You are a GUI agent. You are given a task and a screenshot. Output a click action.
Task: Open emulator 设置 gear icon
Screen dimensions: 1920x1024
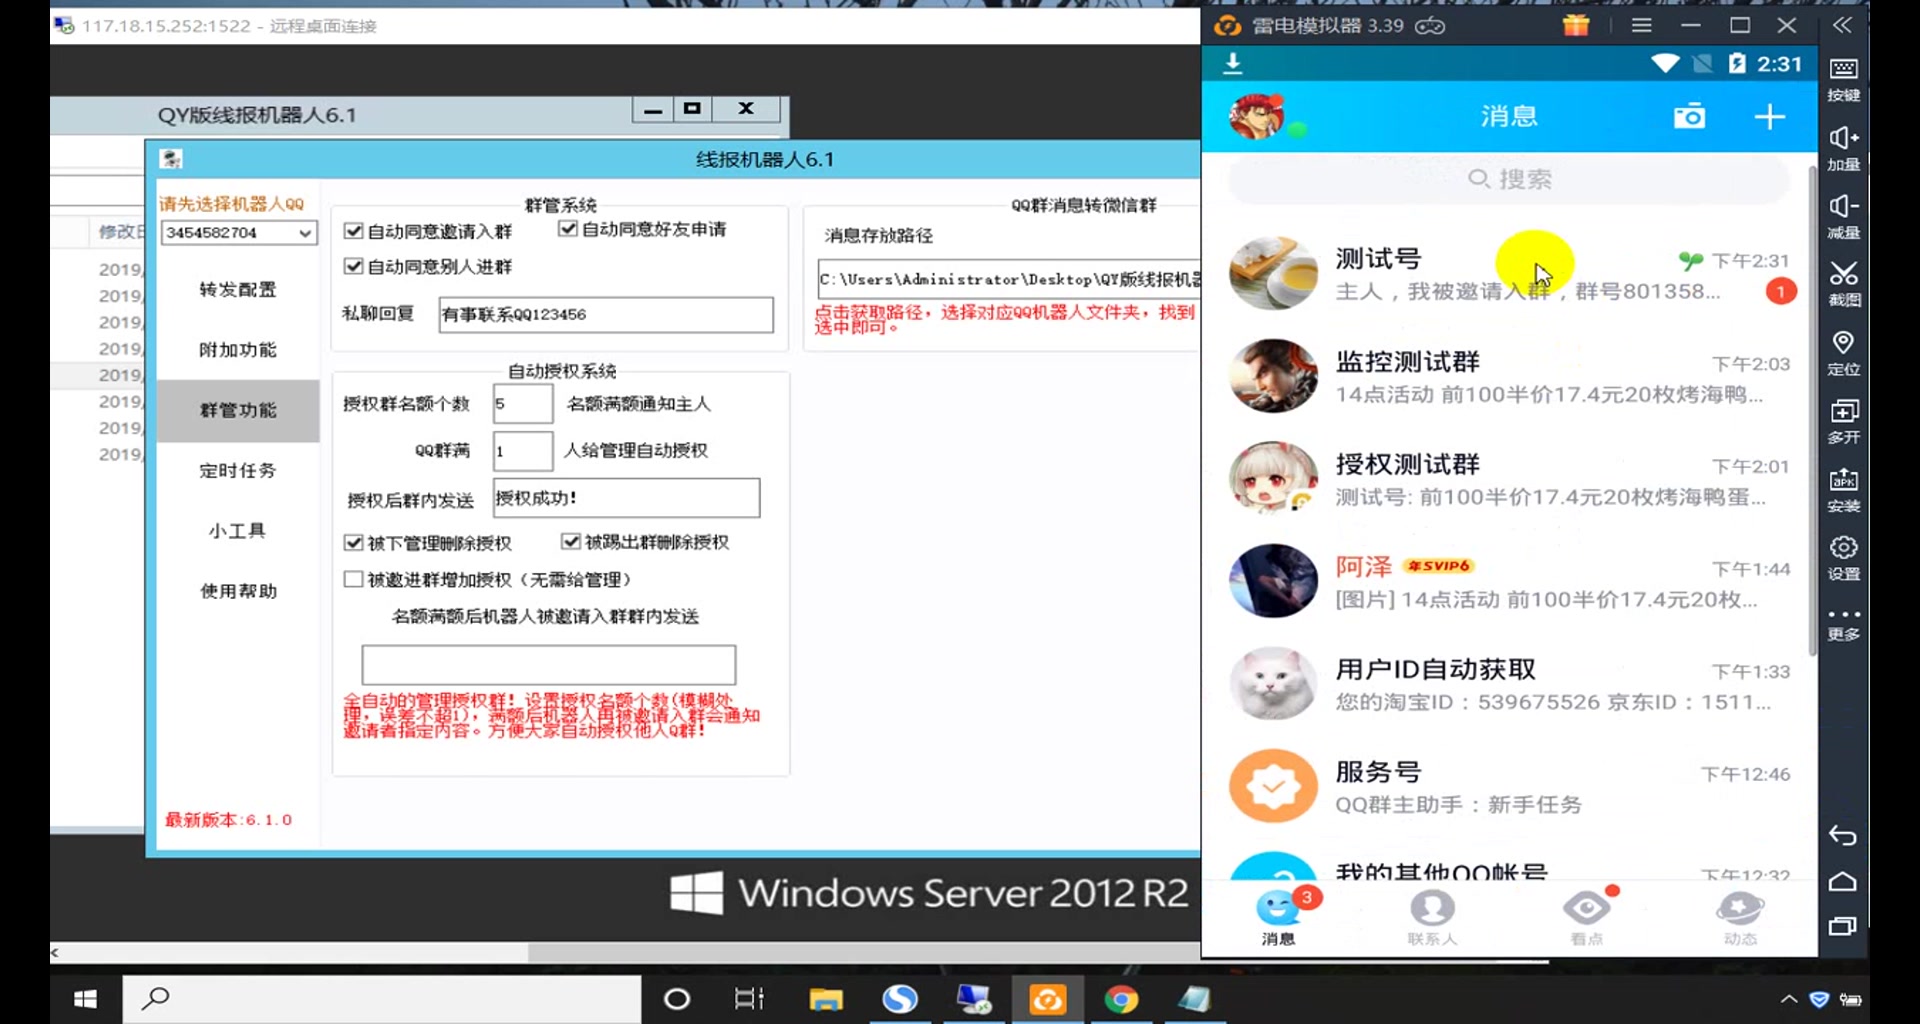(1843, 558)
